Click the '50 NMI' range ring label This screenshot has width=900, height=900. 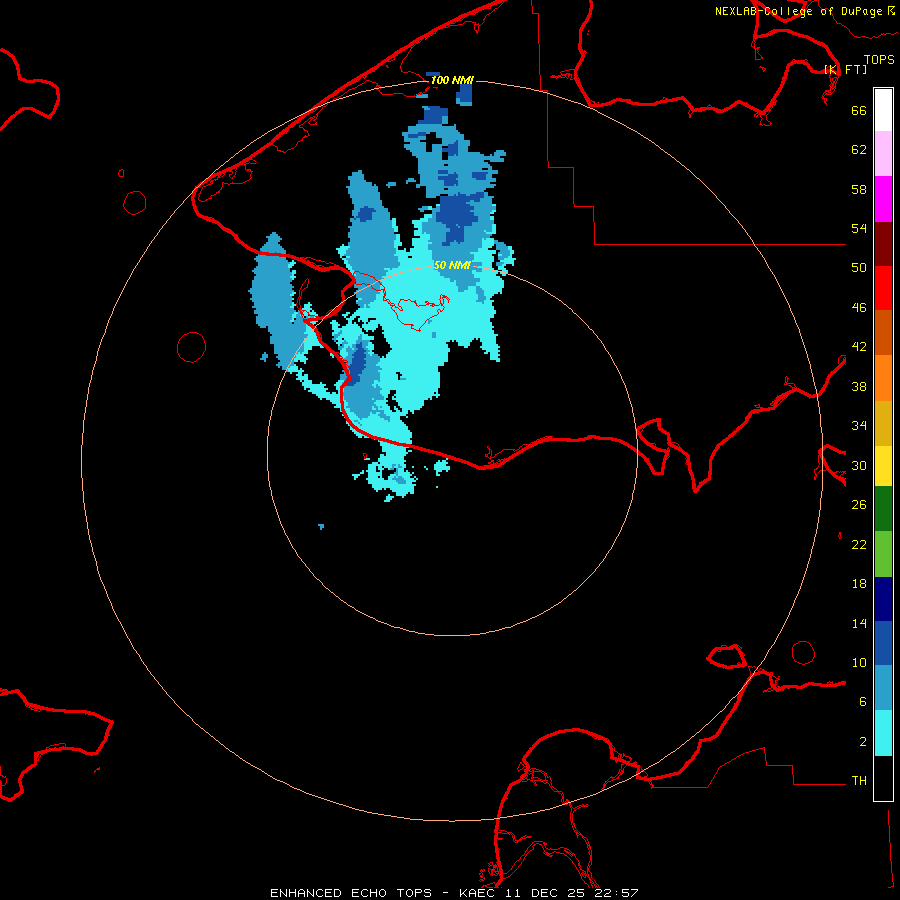coord(452,265)
